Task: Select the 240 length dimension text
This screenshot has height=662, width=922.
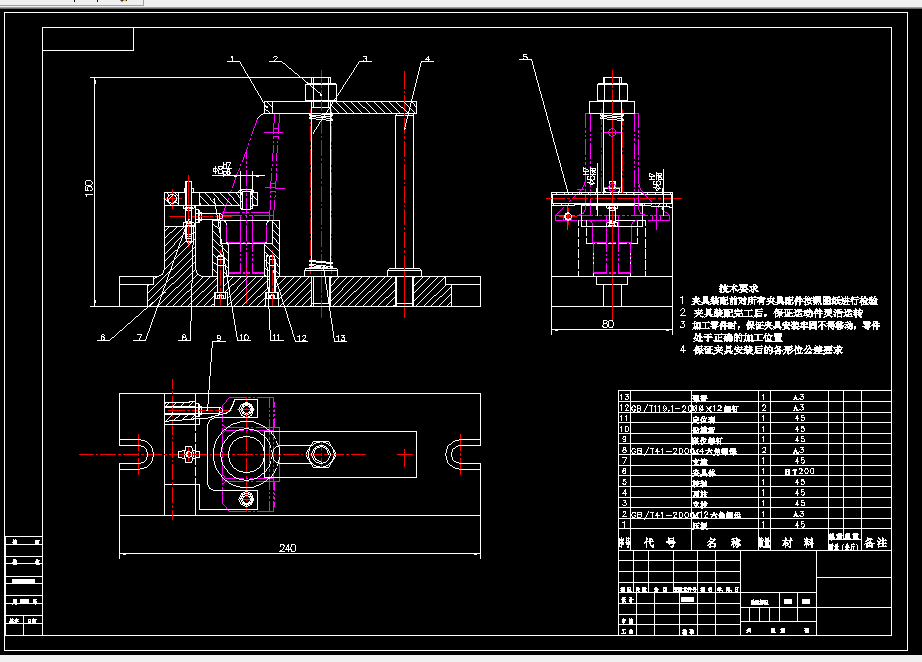Action: [288, 548]
